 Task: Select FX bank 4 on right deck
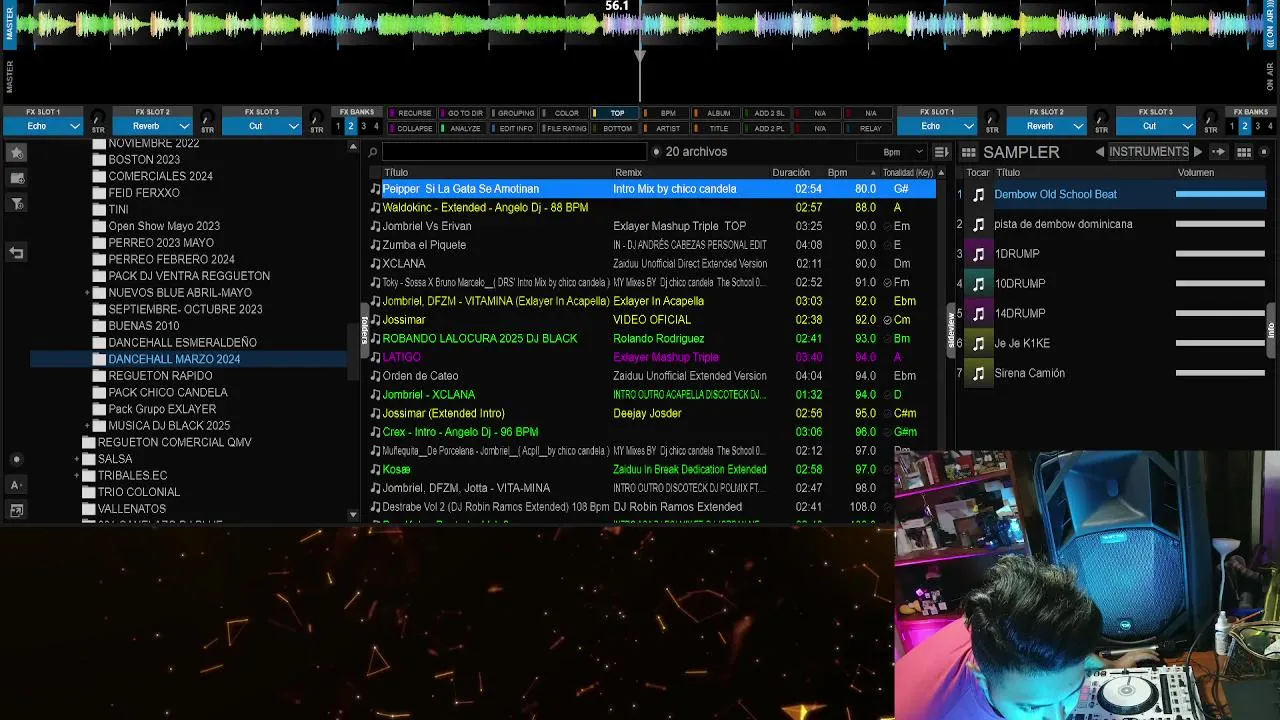point(1271,127)
